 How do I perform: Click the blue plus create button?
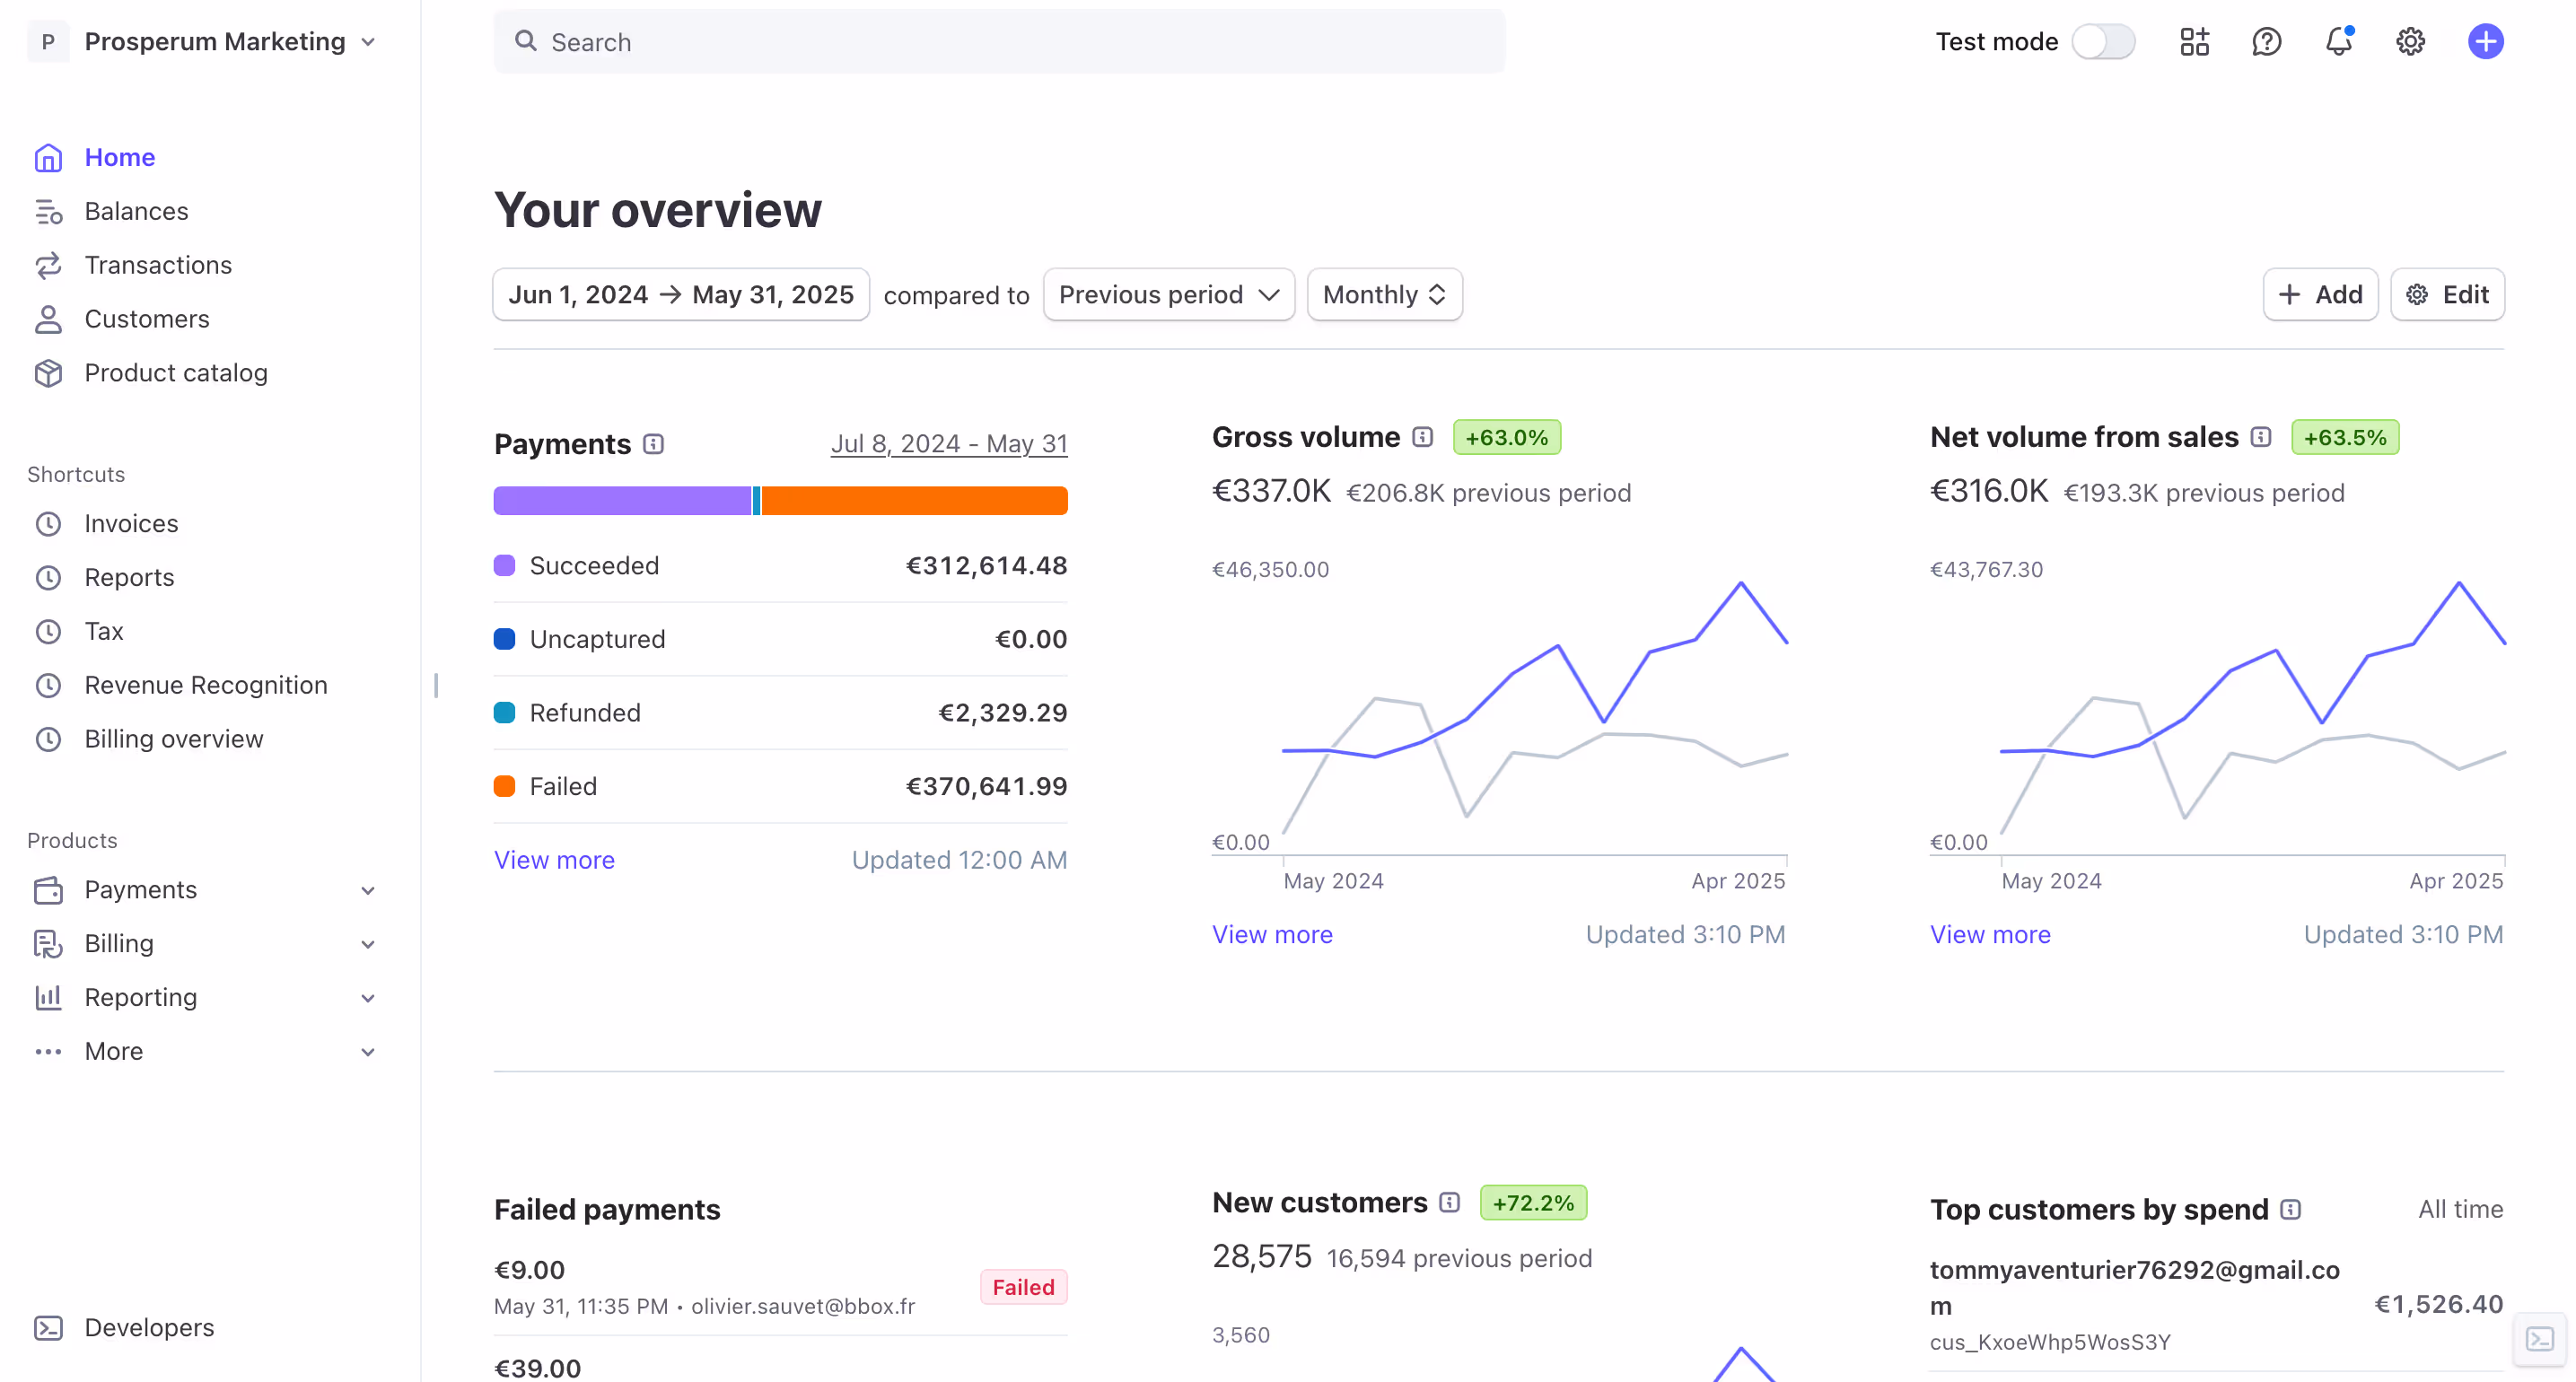click(x=2485, y=42)
